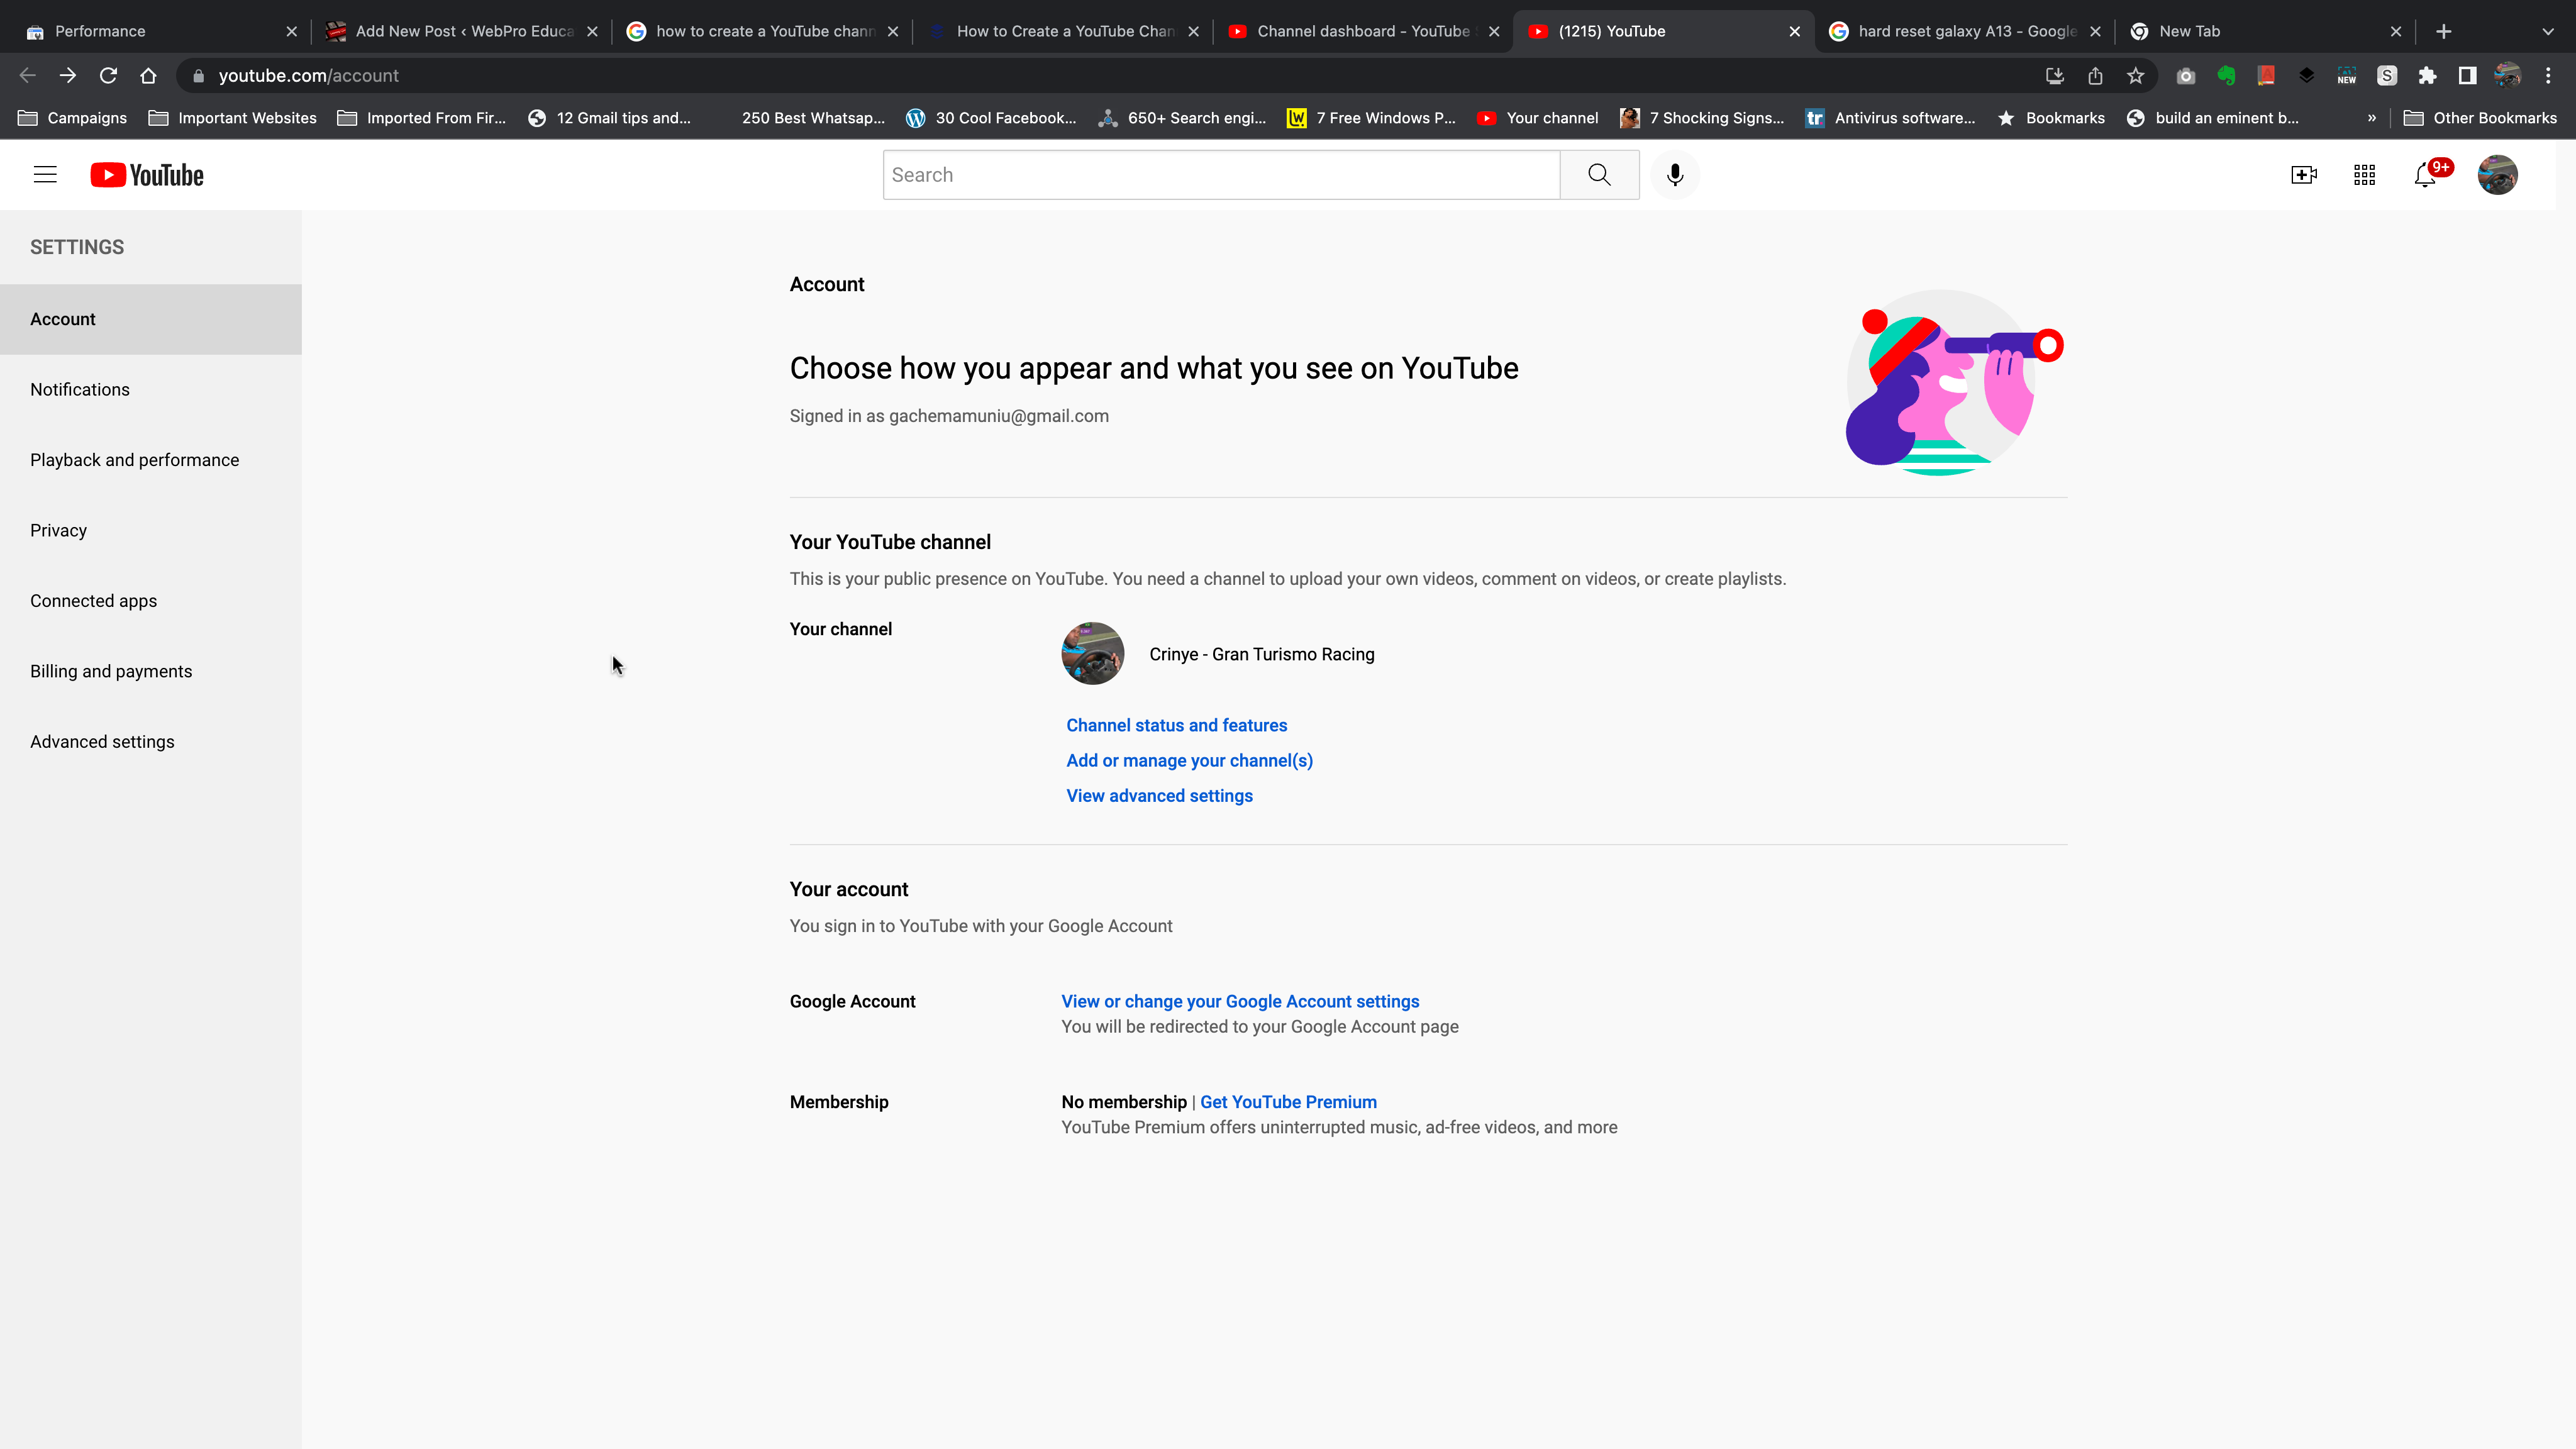Show more bookmarks with double chevron
The image size is (2576, 1449).
[x=2371, y=118]
